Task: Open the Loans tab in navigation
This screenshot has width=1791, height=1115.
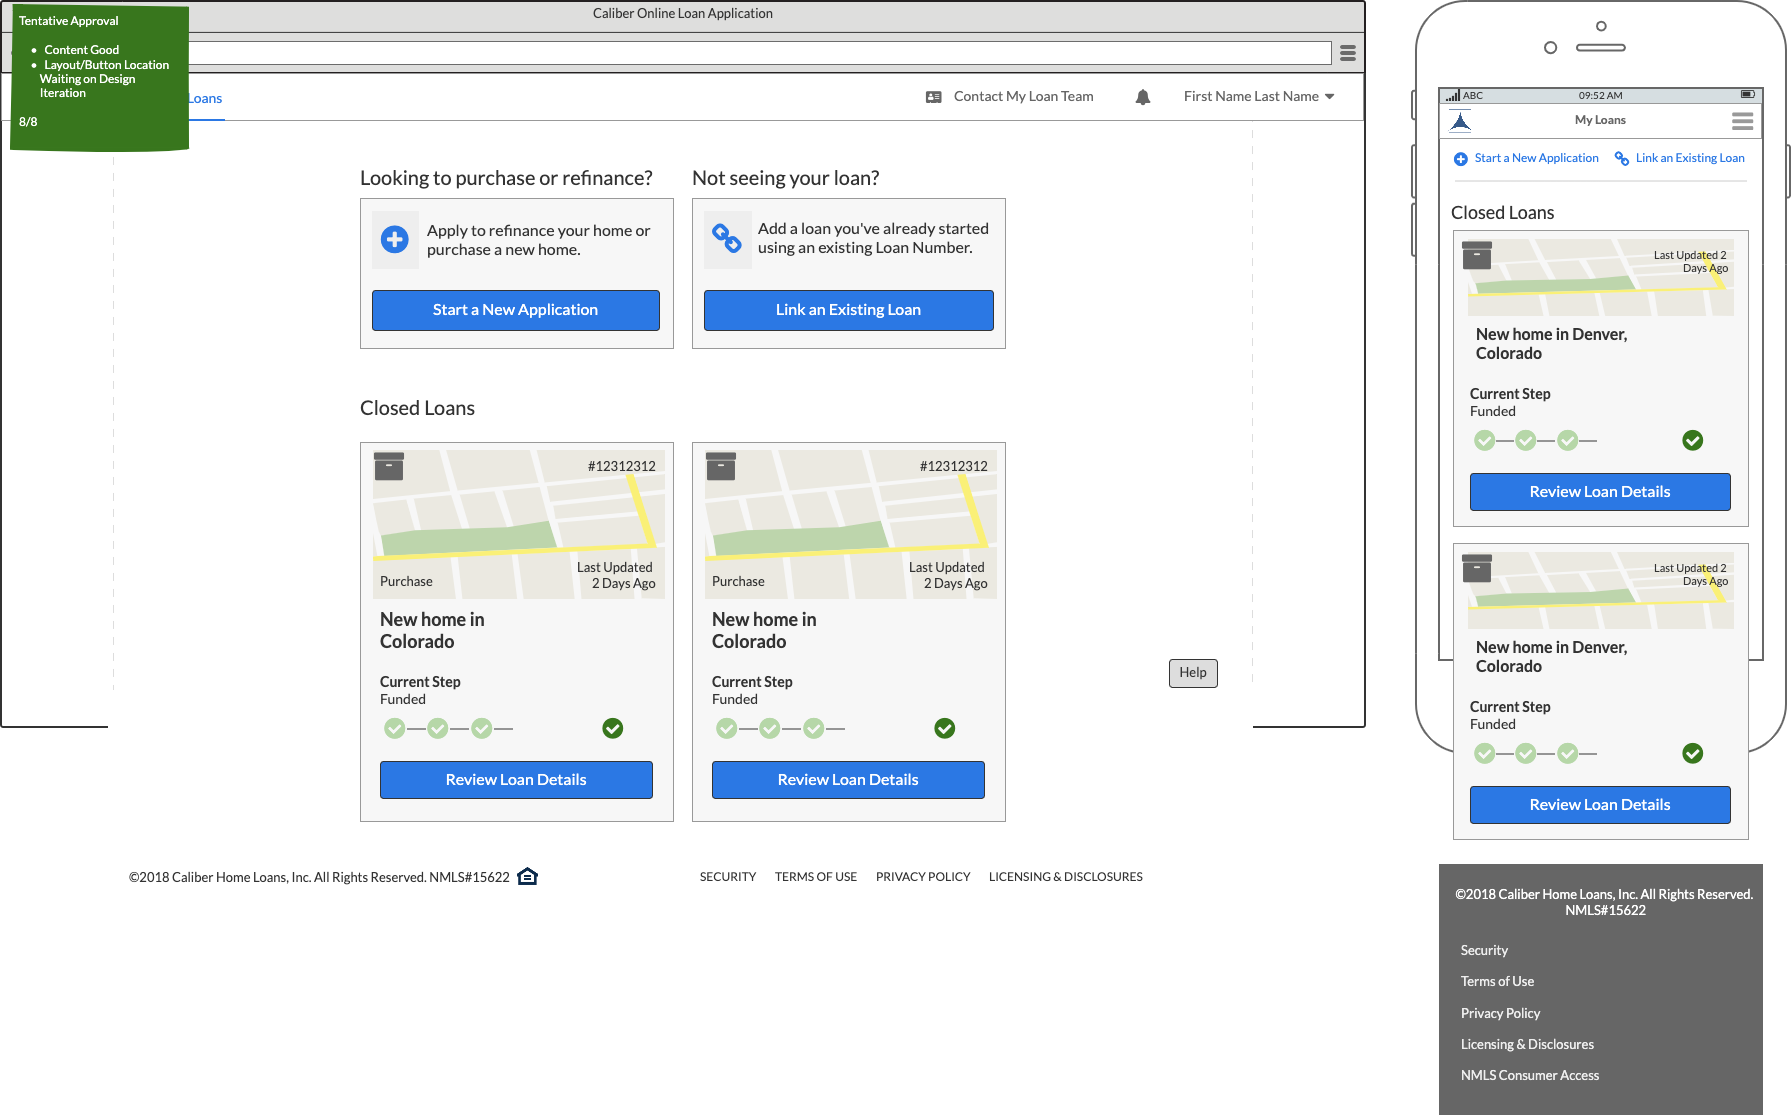Action: (205, 99)
